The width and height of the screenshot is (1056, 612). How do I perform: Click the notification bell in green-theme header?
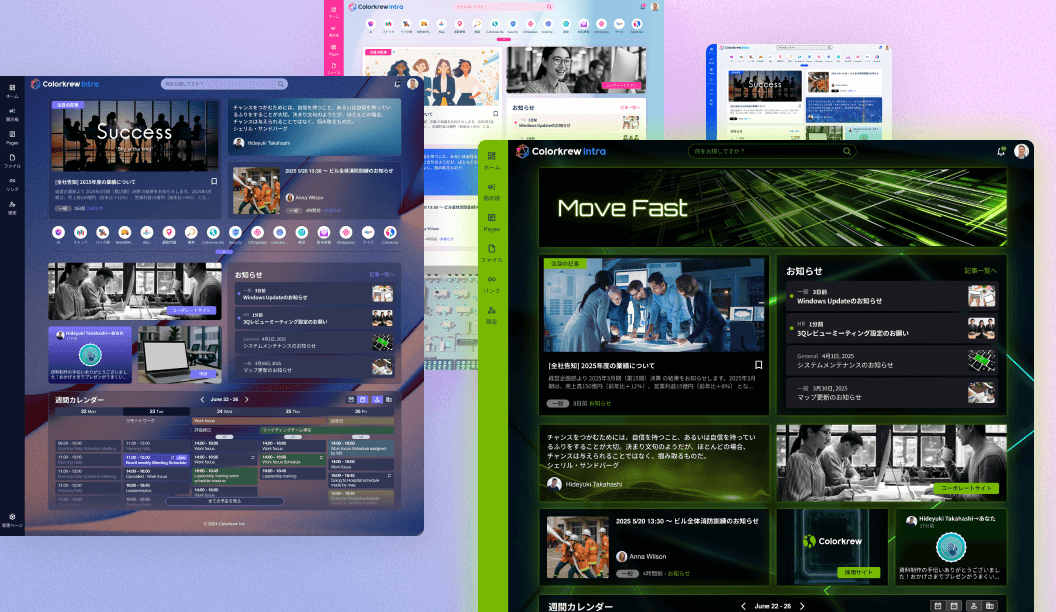pyautogui.click(x=1001, y=151)
